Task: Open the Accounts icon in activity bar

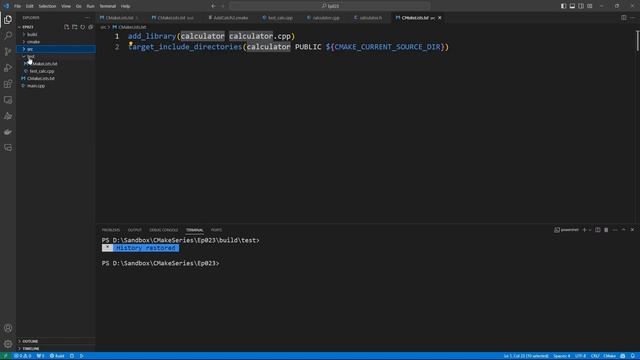Action: point(8,328)
